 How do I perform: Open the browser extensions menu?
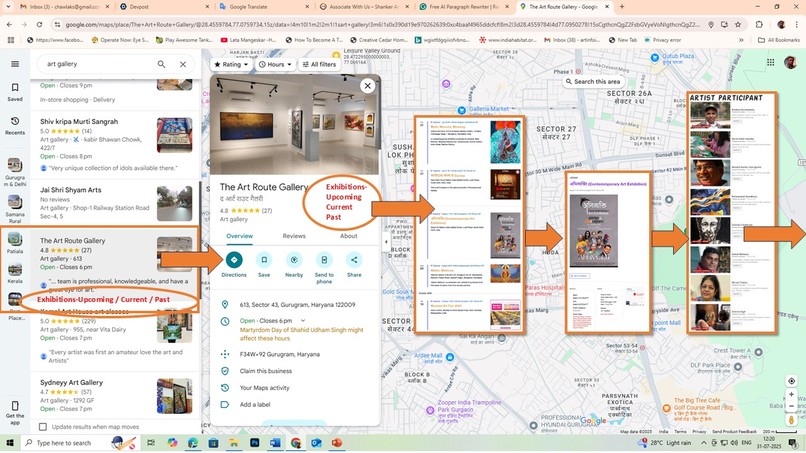click(759, 24)
